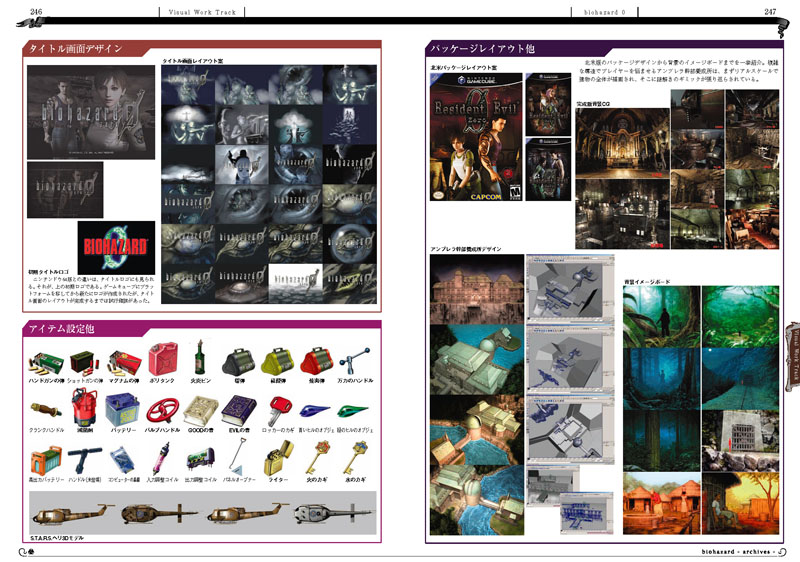Open the mansion facade design image

477,289
